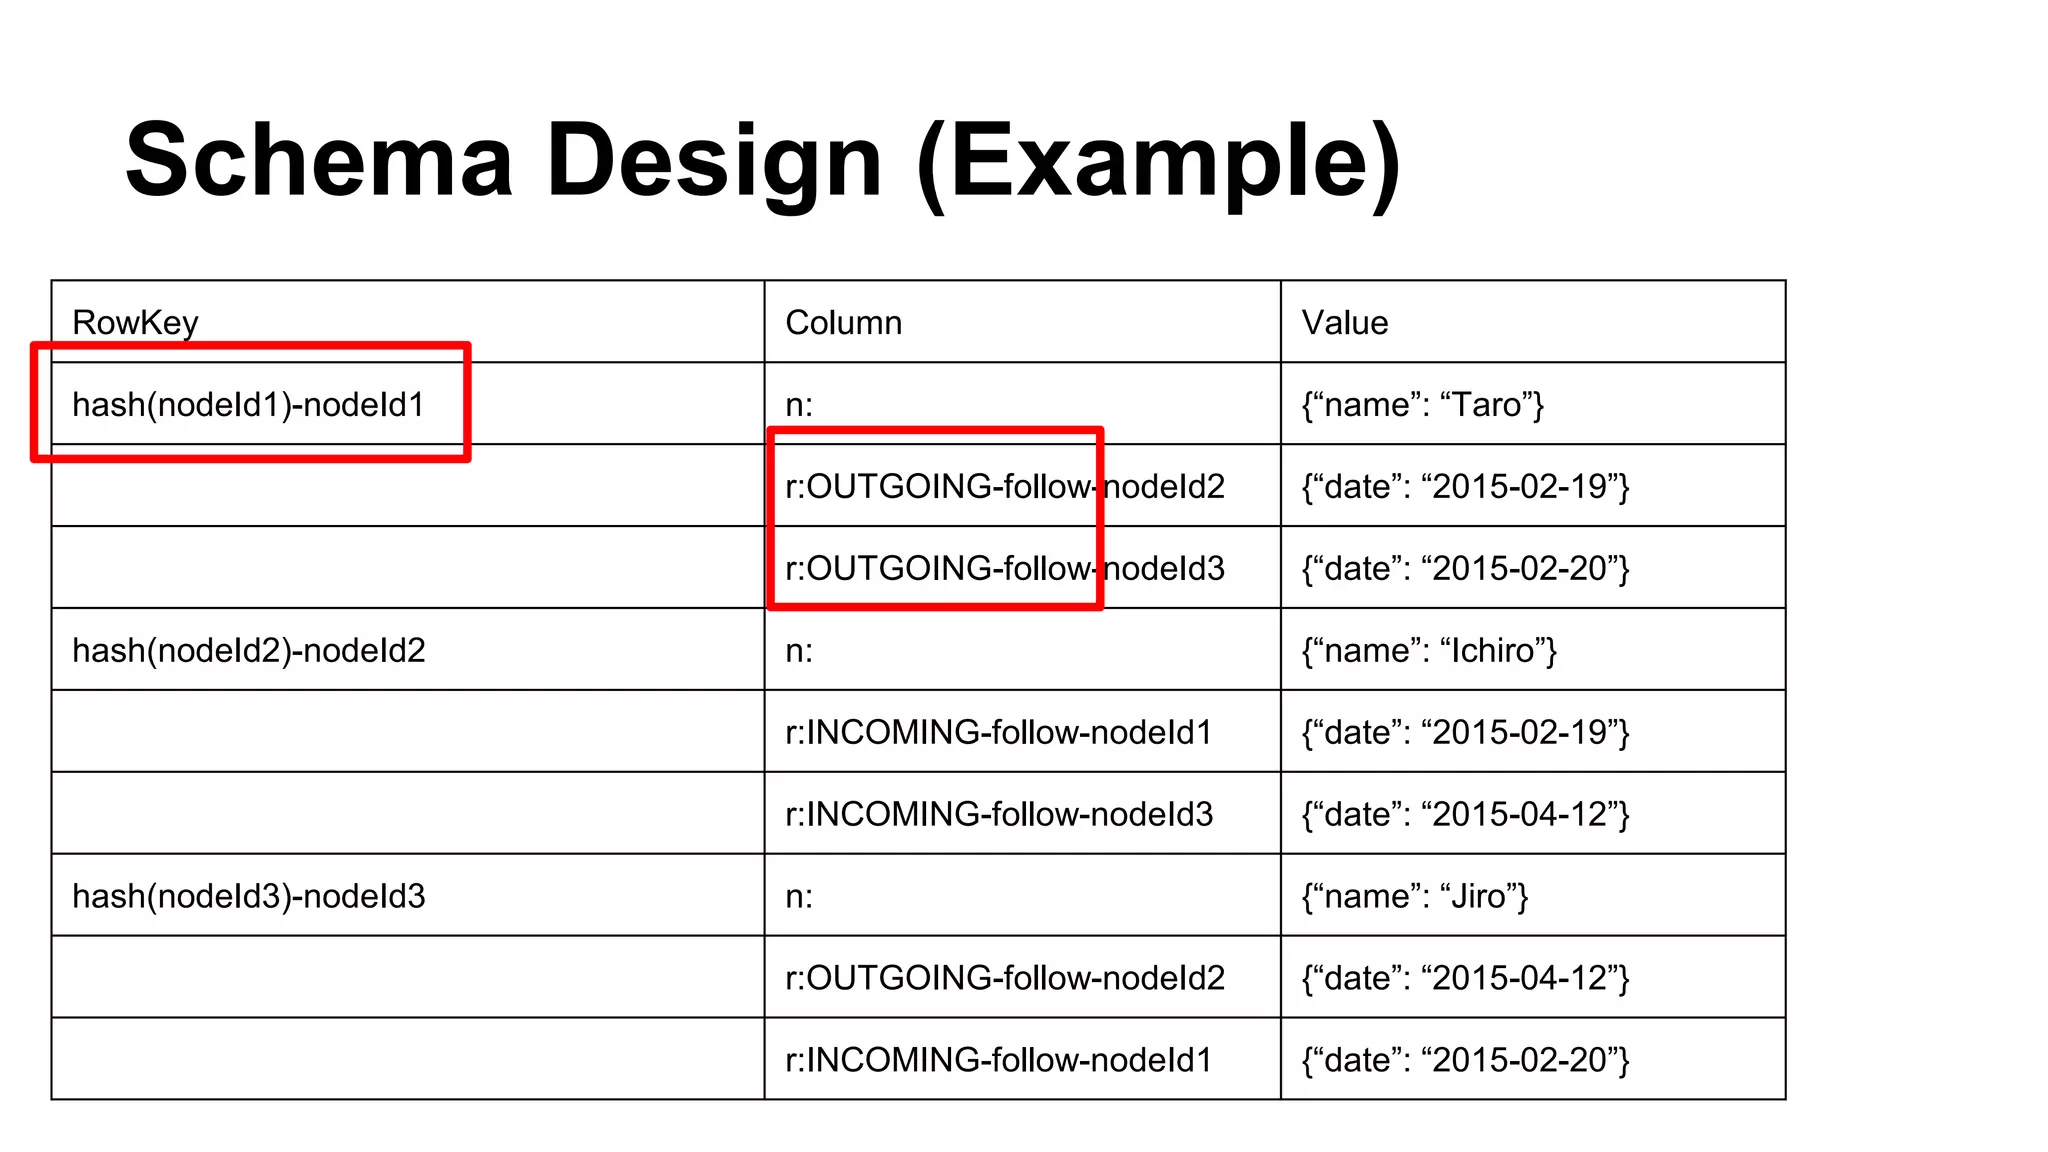Select the "Column" header cell

point(1022,322)
